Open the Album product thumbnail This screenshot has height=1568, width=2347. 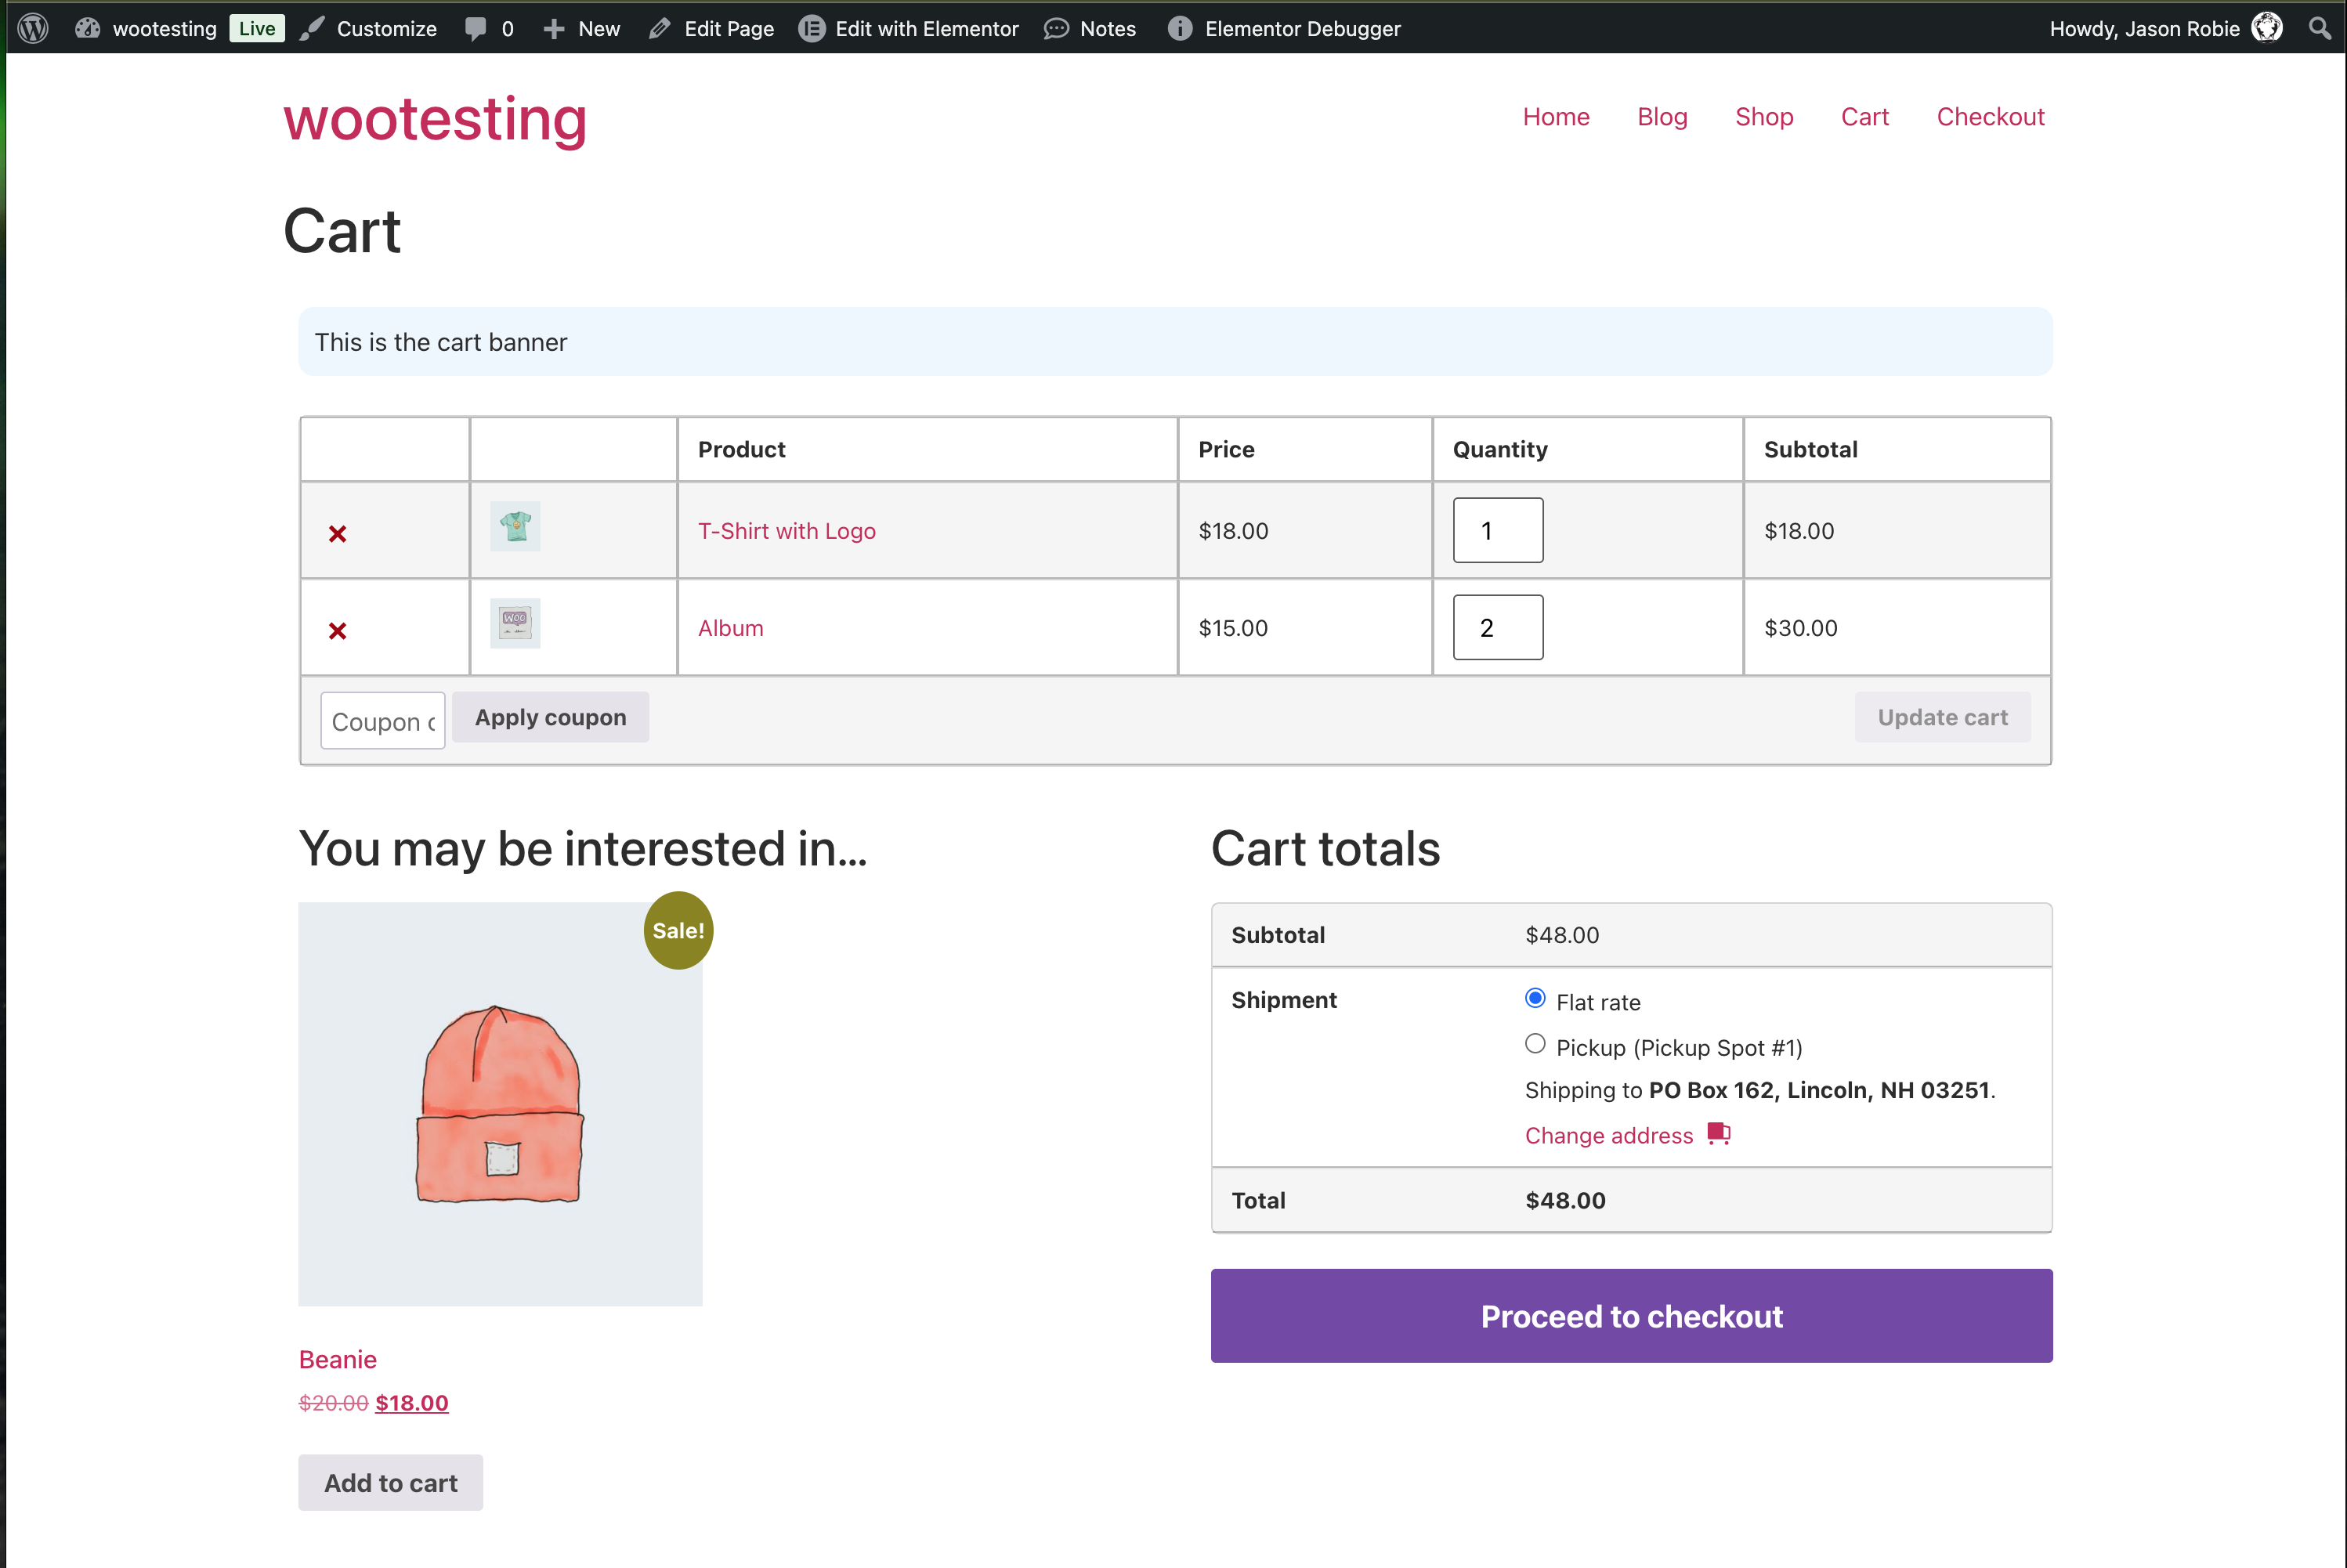515,623
